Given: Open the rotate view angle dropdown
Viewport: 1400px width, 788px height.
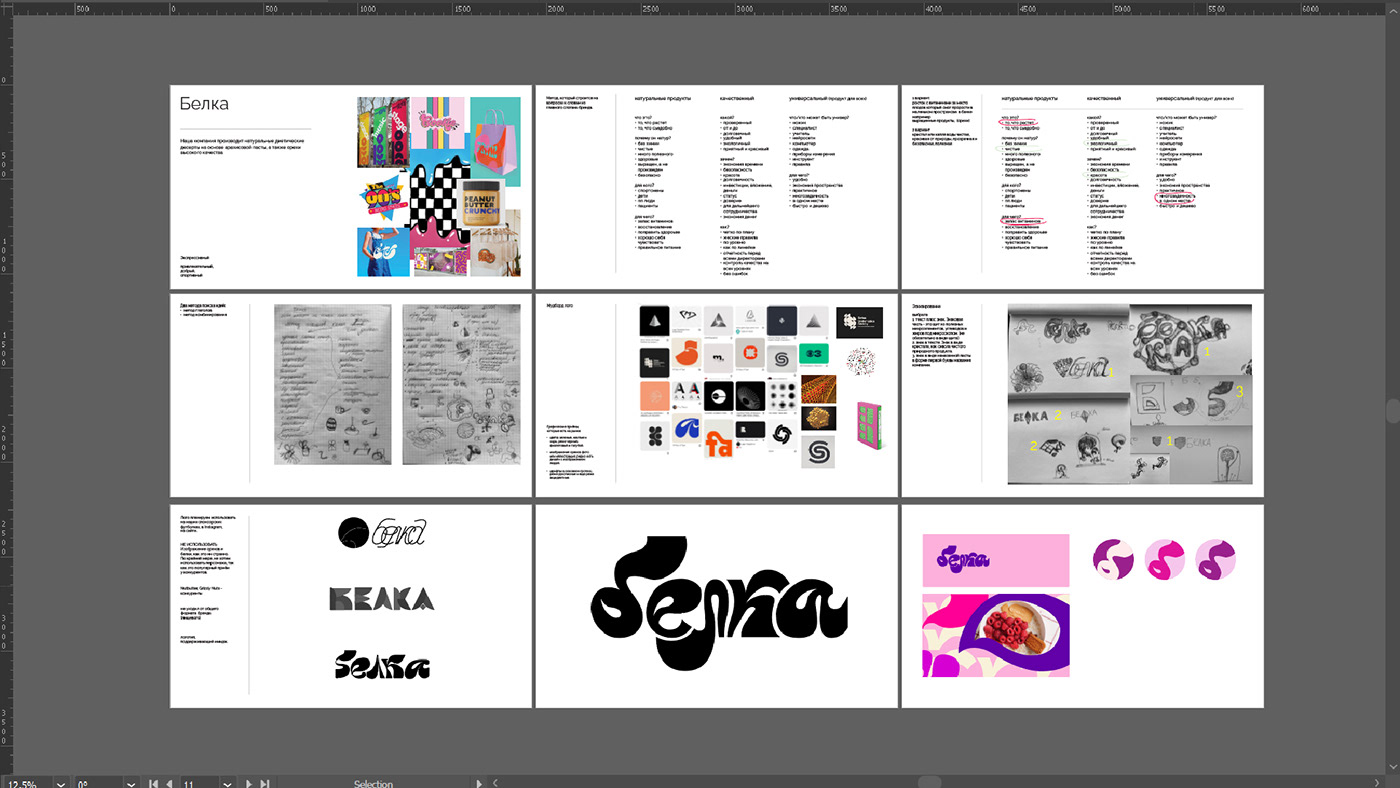Looking at the screenshot, I should [x=130, y=783].
